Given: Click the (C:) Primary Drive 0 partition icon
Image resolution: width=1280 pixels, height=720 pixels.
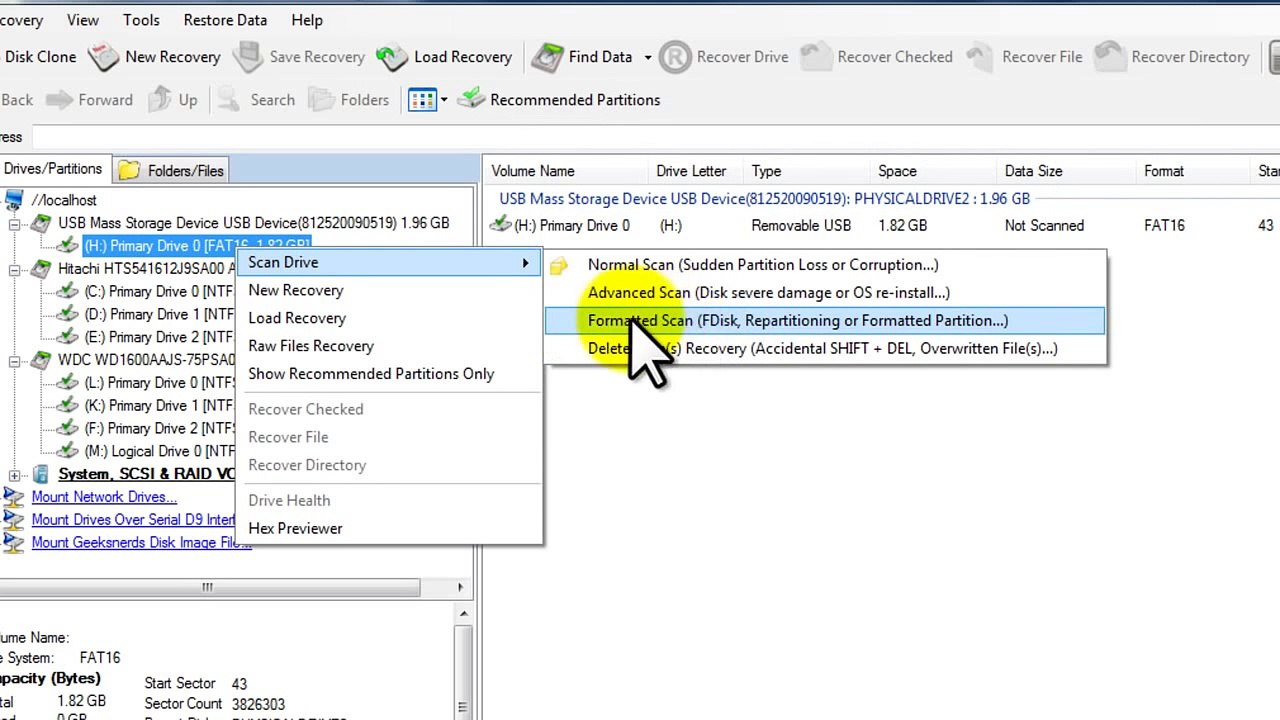Looking at the screenshot, I should coord(67,292).
